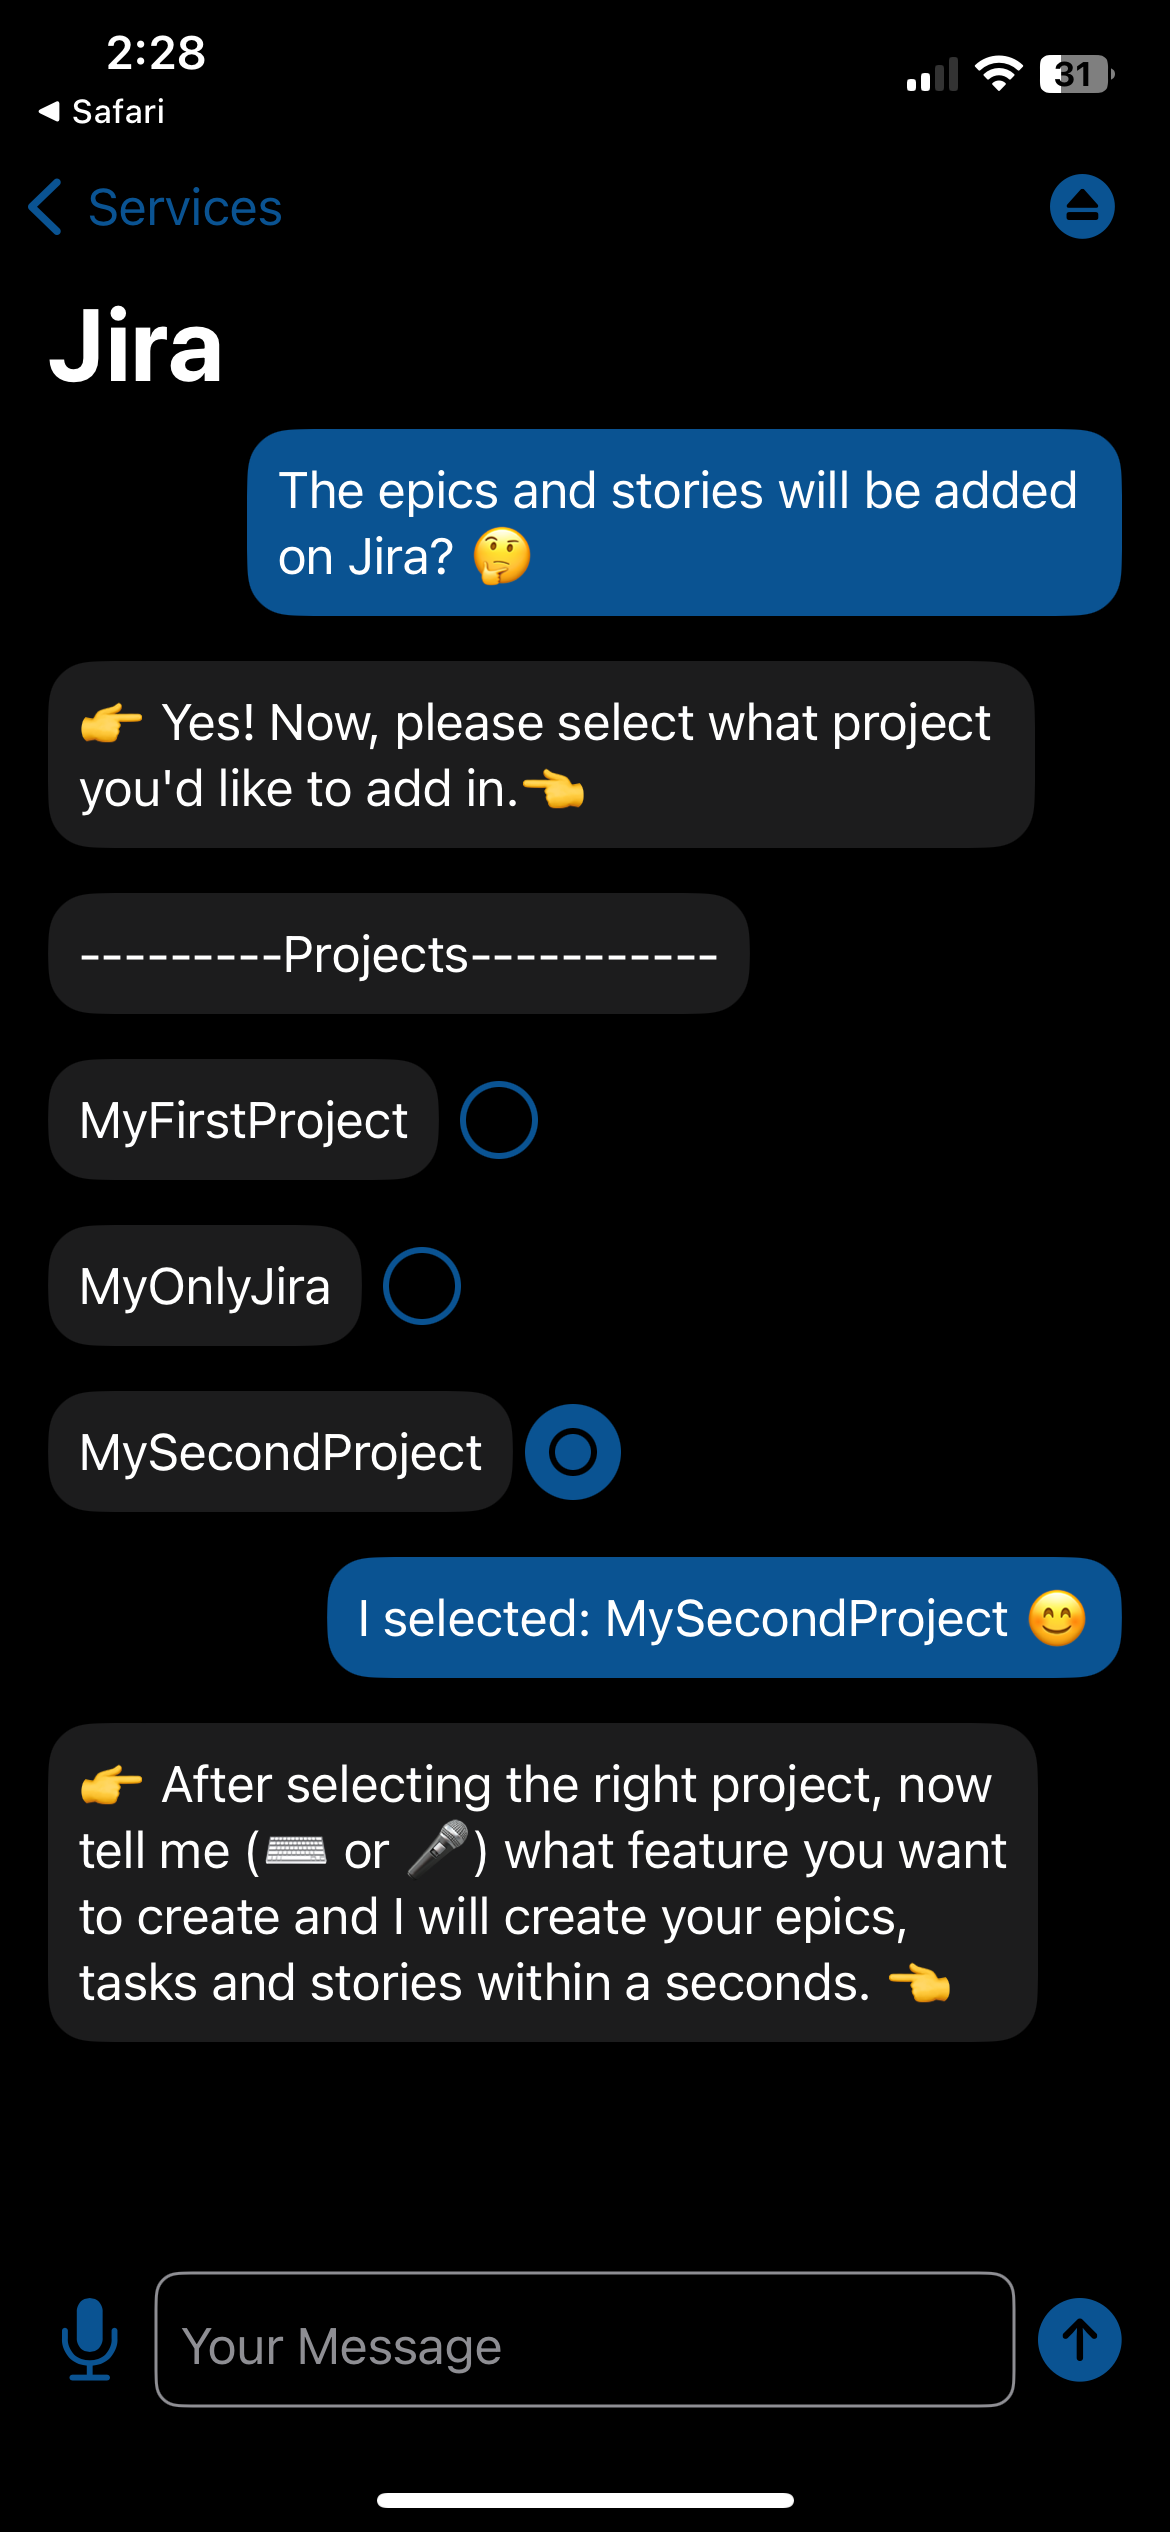
Task: Select the MyFirstProject radio button
Action: (x=498, y=1120)
